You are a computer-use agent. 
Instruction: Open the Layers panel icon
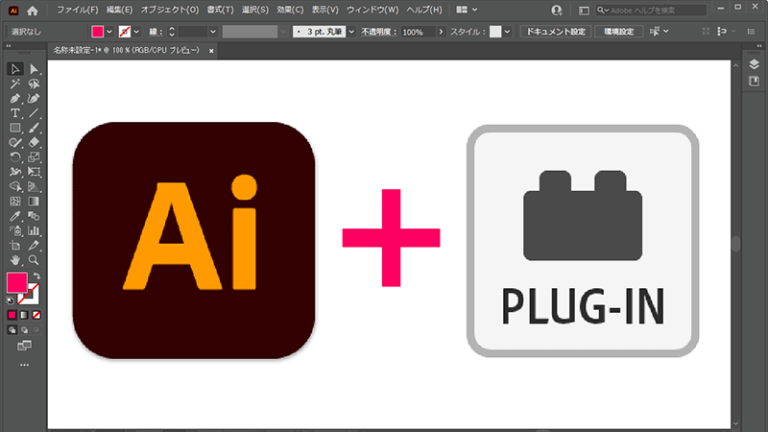click(x=755, y=64)
